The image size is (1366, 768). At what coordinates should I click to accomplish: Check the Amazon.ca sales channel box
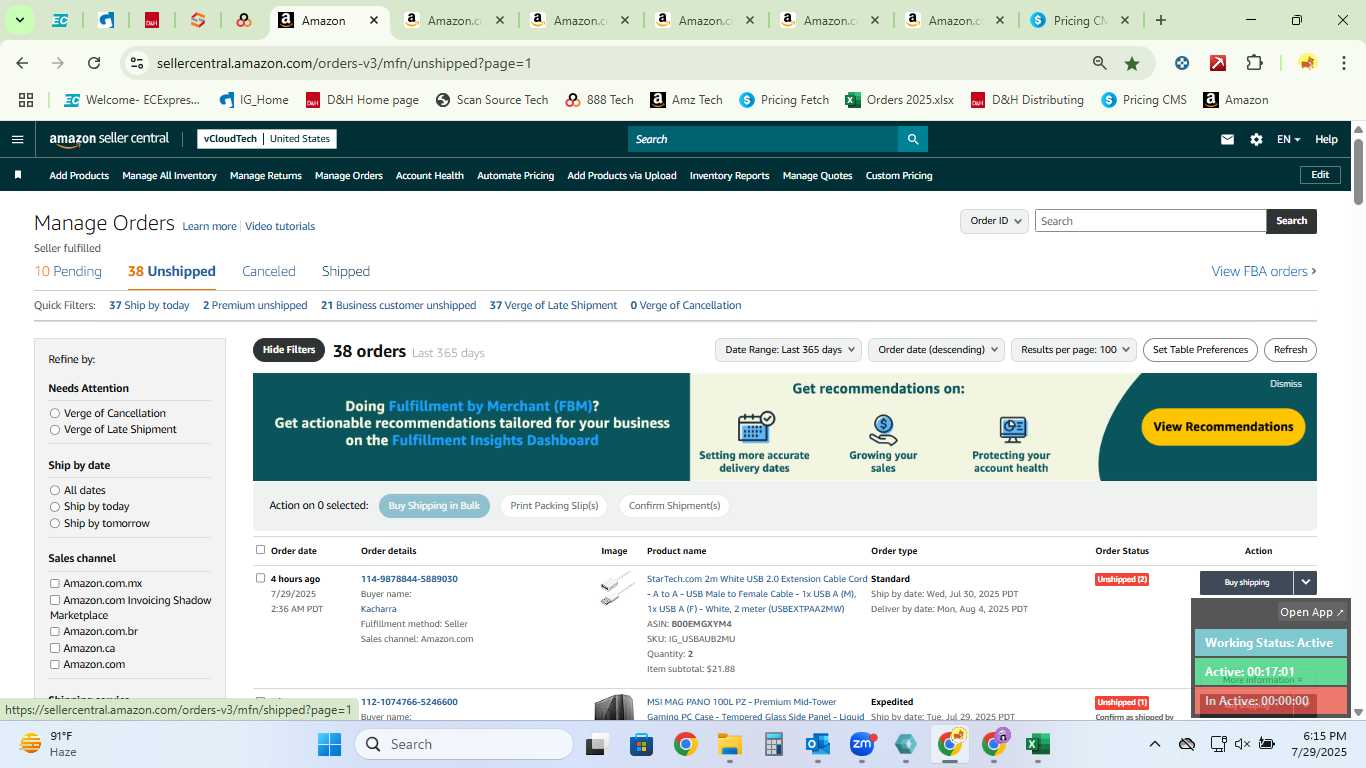click(55, 648)
